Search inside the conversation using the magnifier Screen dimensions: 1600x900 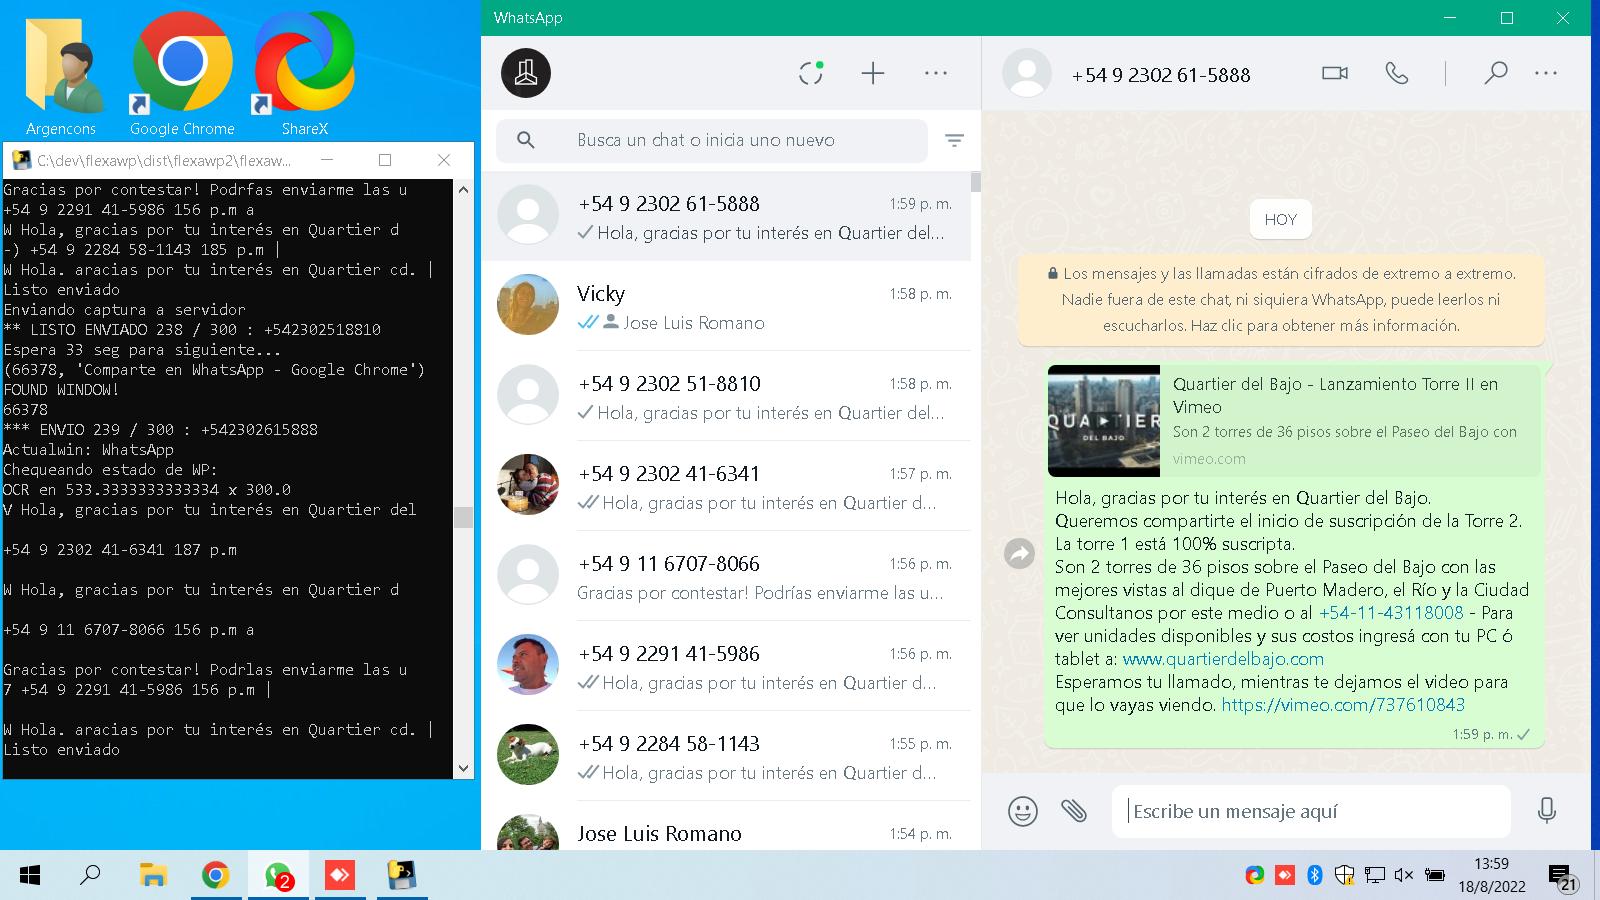tap(1495, 73)
